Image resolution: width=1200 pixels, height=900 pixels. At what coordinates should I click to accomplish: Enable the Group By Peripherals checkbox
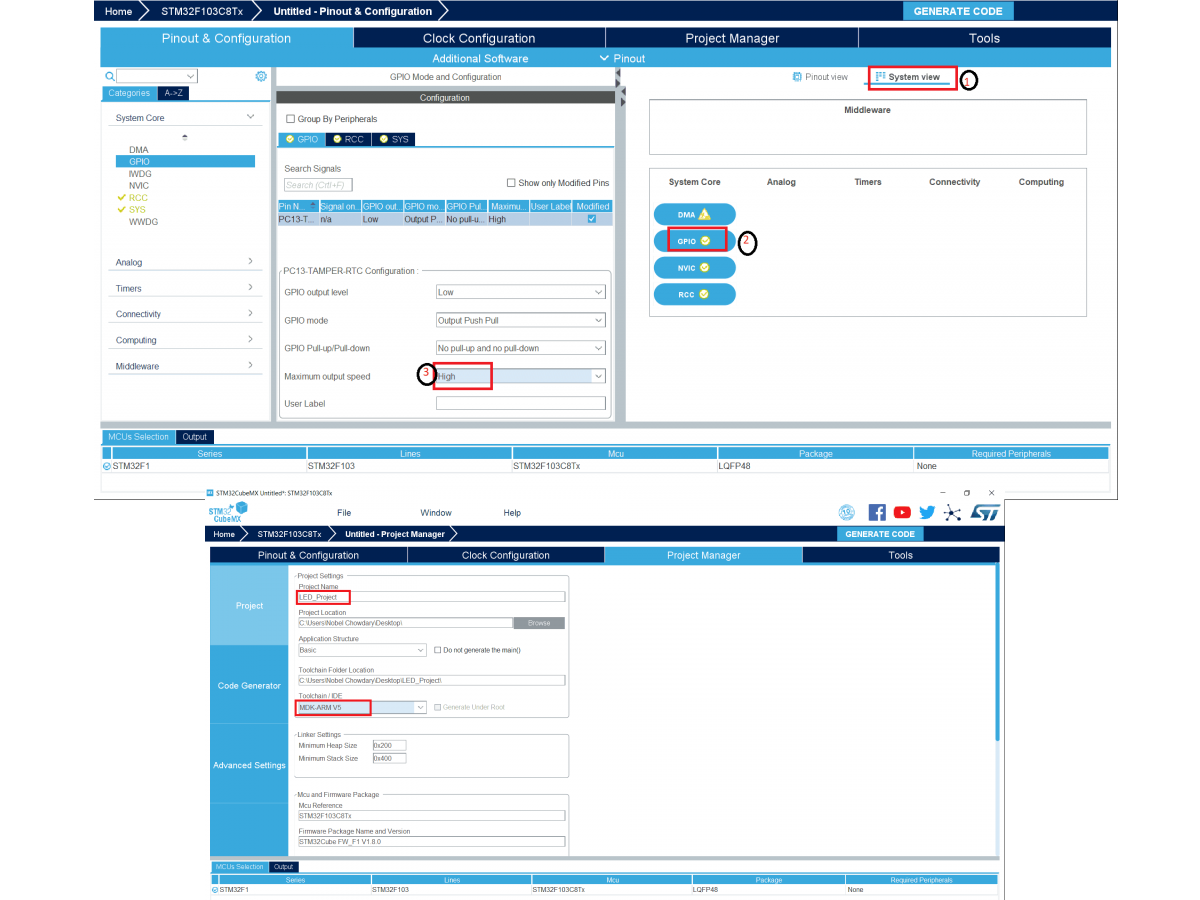pos(291,119)
